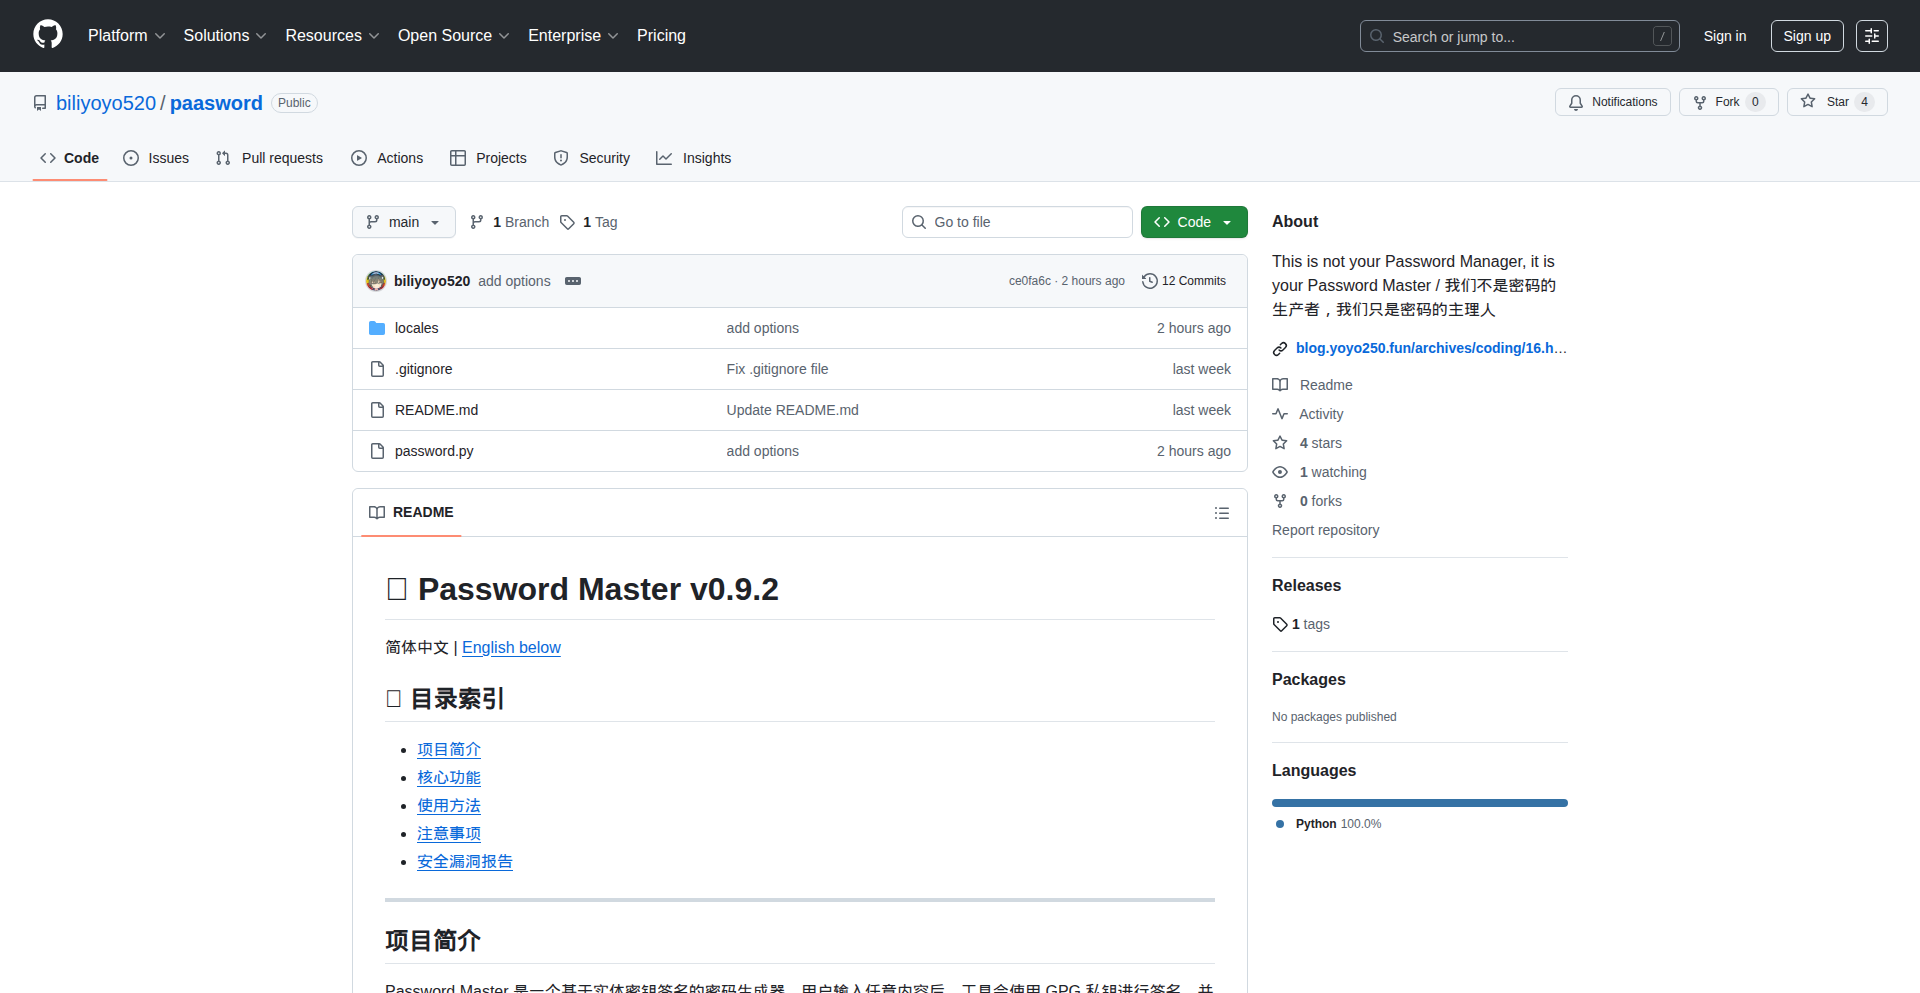Screen dimensions: 1920x993
Task: Jump to 项目简介 section link
Action: tap(449, 749)
